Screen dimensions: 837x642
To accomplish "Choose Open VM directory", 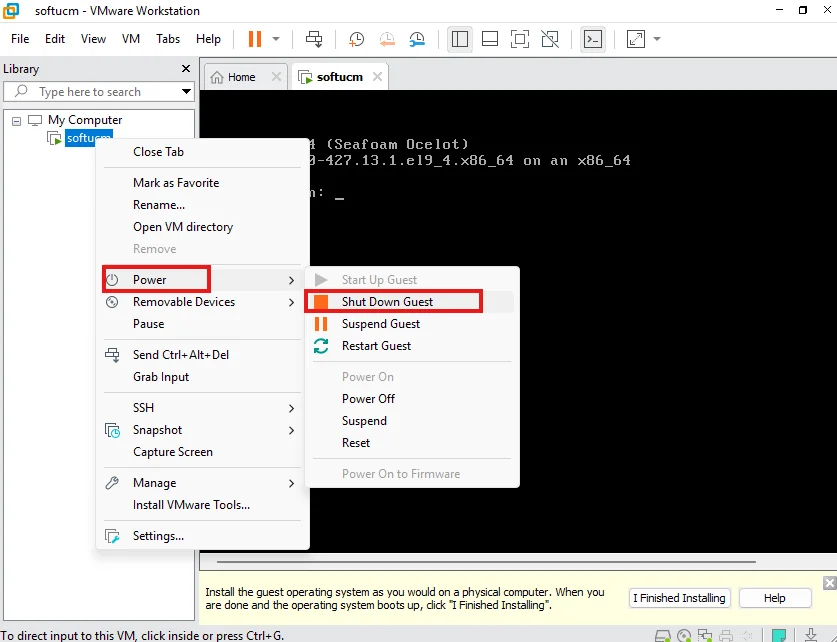I will click(x=183, y=227).
